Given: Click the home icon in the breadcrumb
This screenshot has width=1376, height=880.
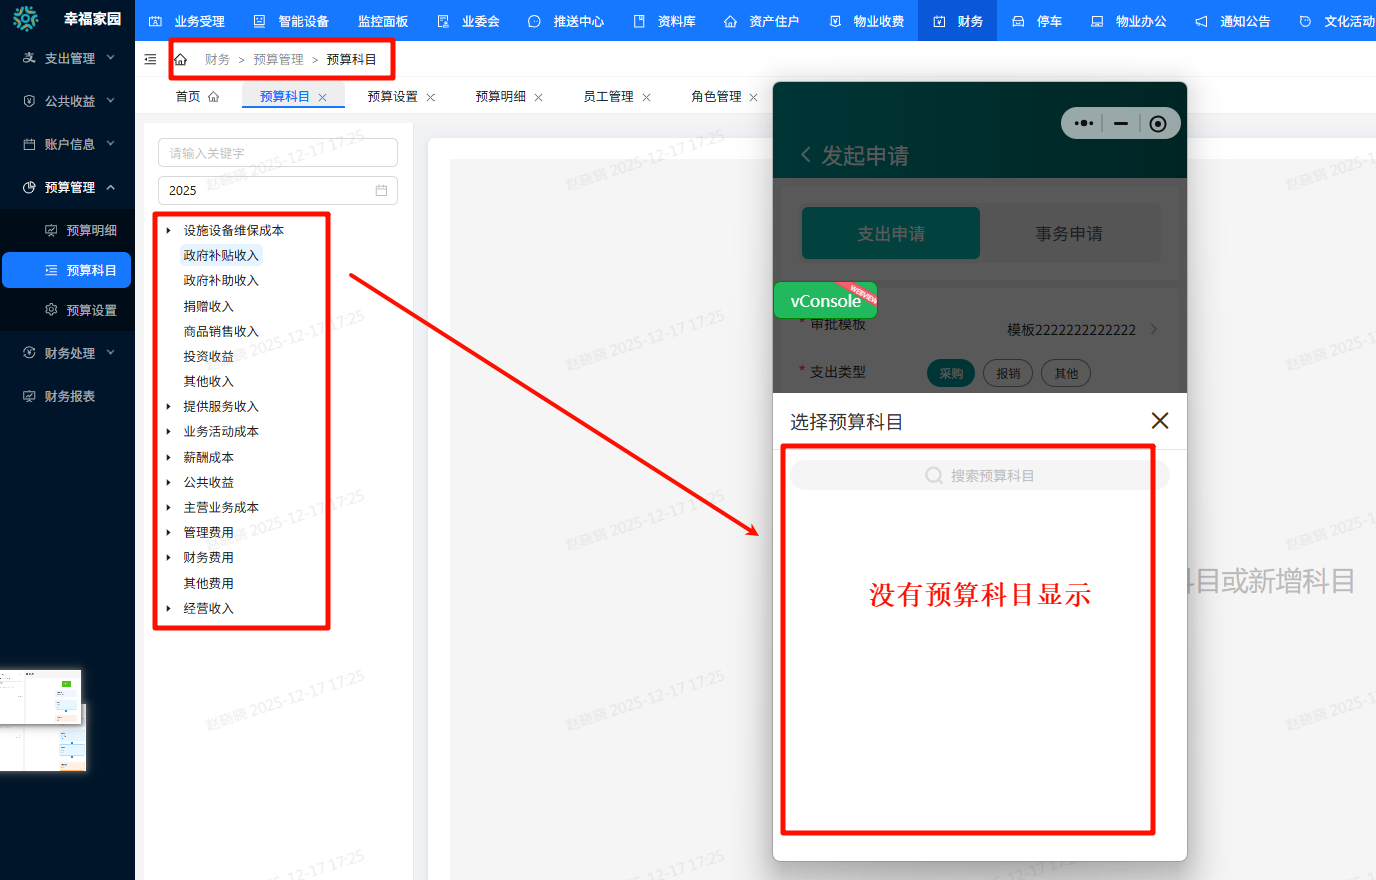Looking at the screenshot, I should pyautogui.click(x=181, y=60).
